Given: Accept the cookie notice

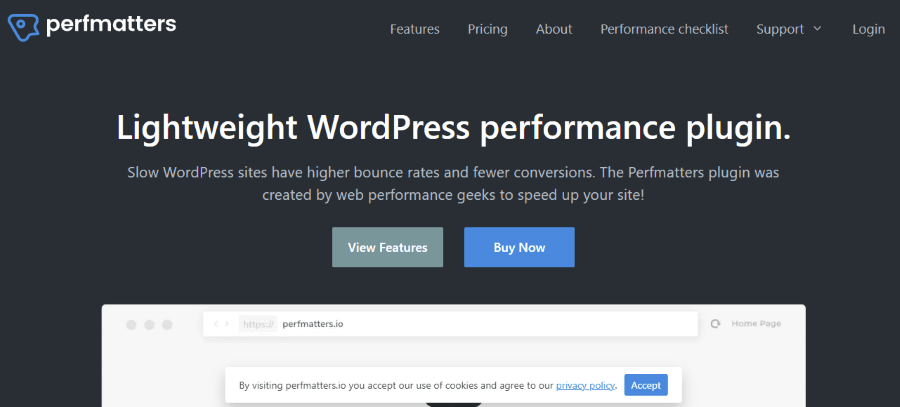Looking at the screenshot, I should tap(646, 385).
